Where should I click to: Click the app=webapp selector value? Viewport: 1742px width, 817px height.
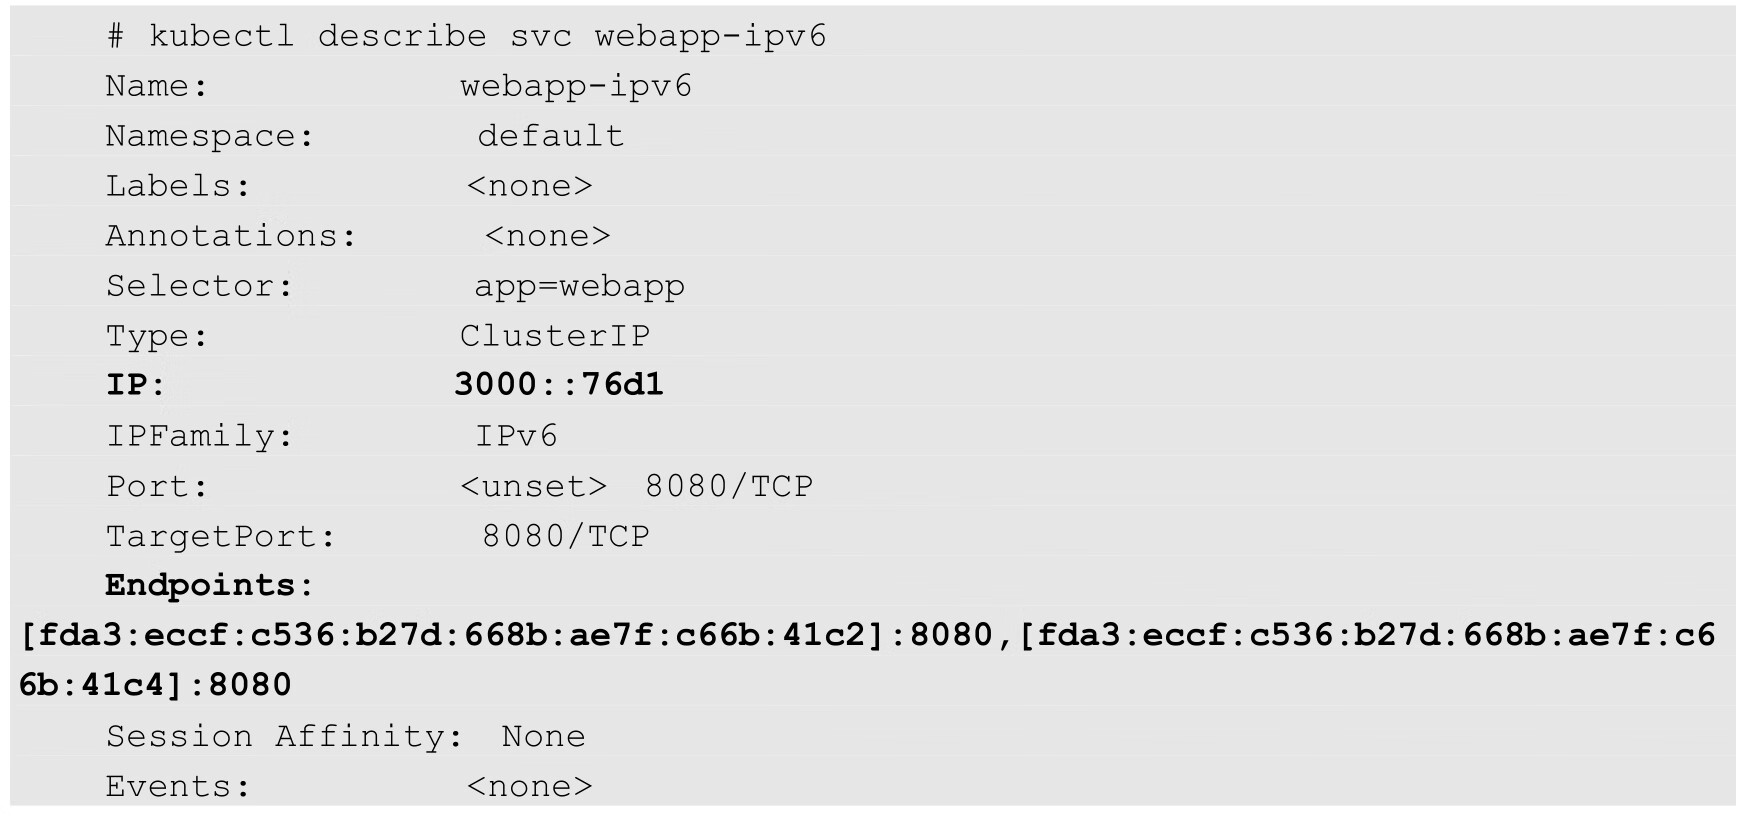pyautogui.click(x=579, y=287)
